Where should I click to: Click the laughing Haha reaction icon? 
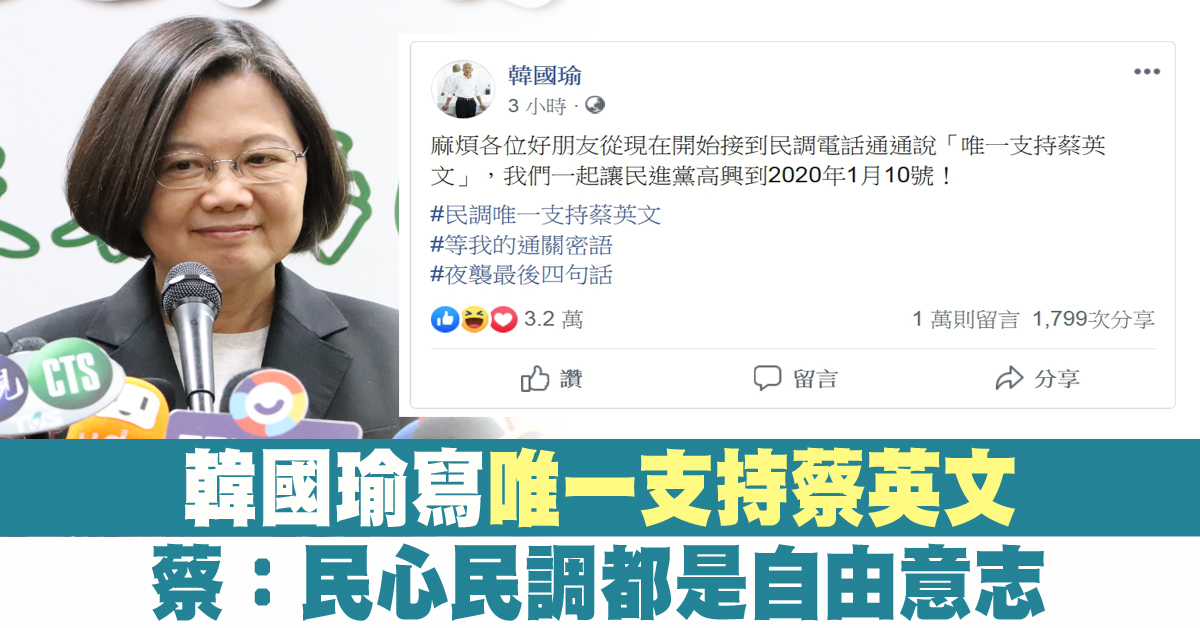coord(474,320)
